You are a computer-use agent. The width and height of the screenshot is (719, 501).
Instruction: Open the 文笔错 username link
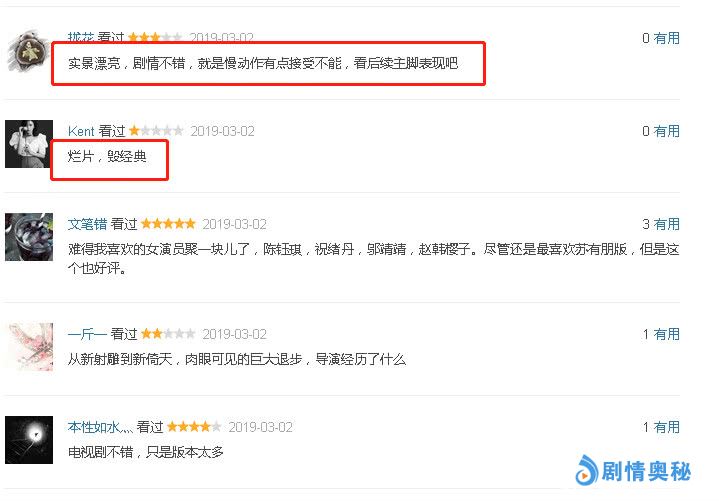click(x=87, y=224)
